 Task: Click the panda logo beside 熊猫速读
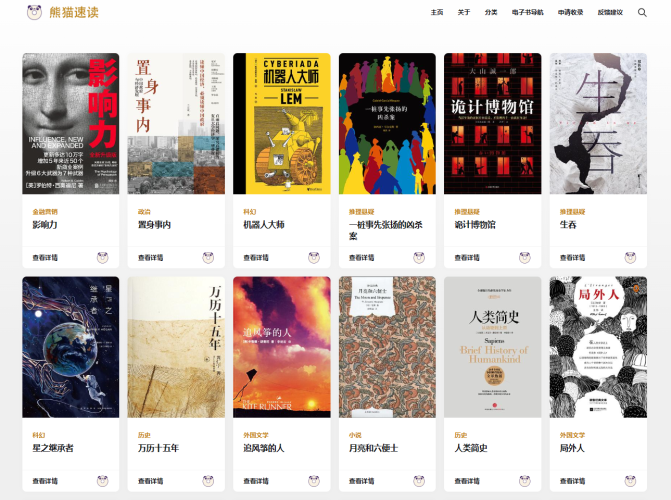34,12
